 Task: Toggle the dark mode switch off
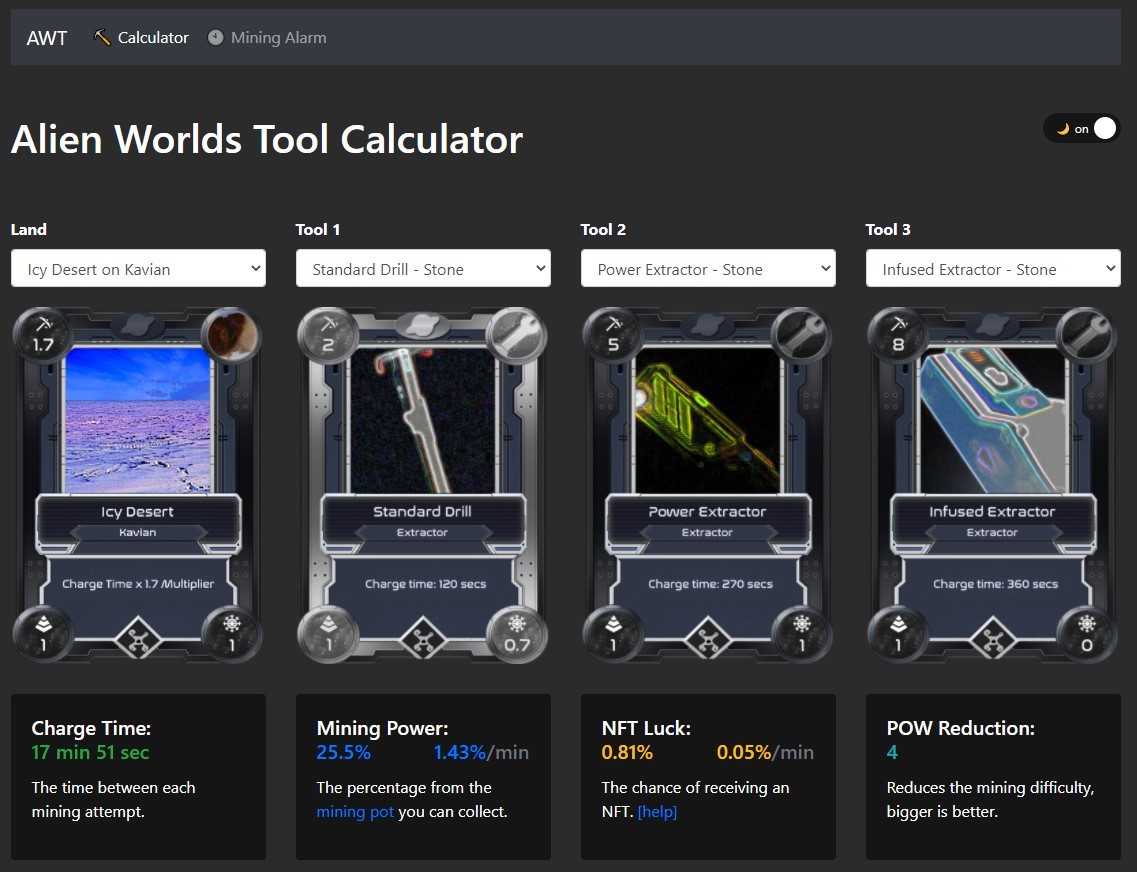click(1082, 129)
